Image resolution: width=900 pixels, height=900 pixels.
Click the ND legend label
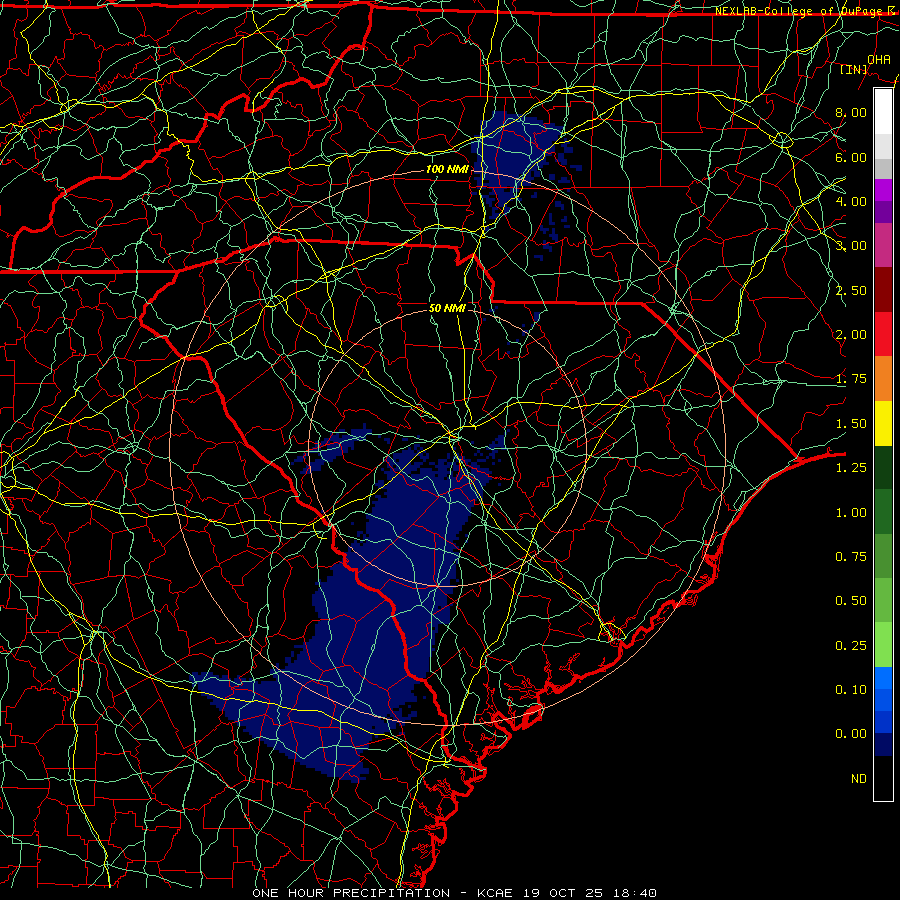click(859, 779)
